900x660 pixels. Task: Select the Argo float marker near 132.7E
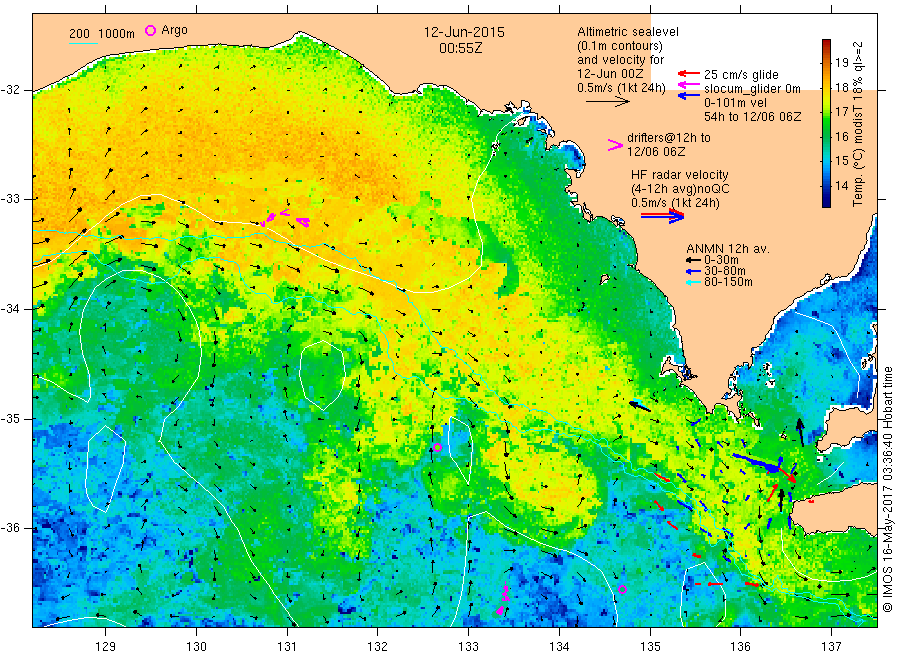(x=437, y=448)
